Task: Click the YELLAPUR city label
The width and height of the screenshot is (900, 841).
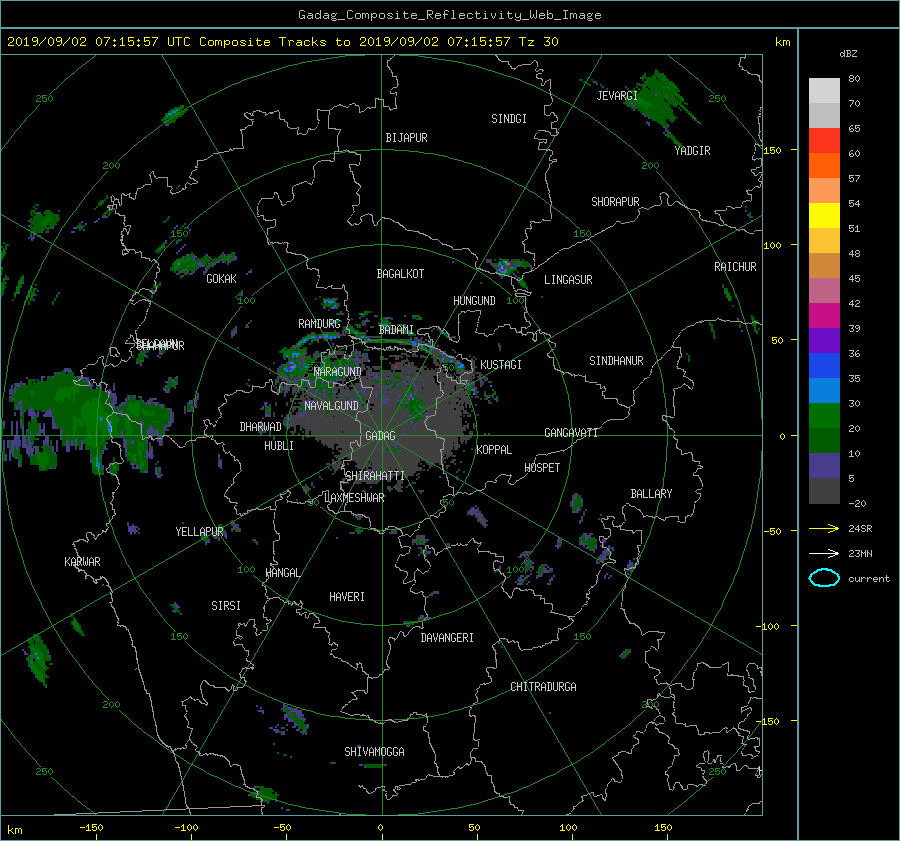Action: pyautogui.click(x=199, y=532)
